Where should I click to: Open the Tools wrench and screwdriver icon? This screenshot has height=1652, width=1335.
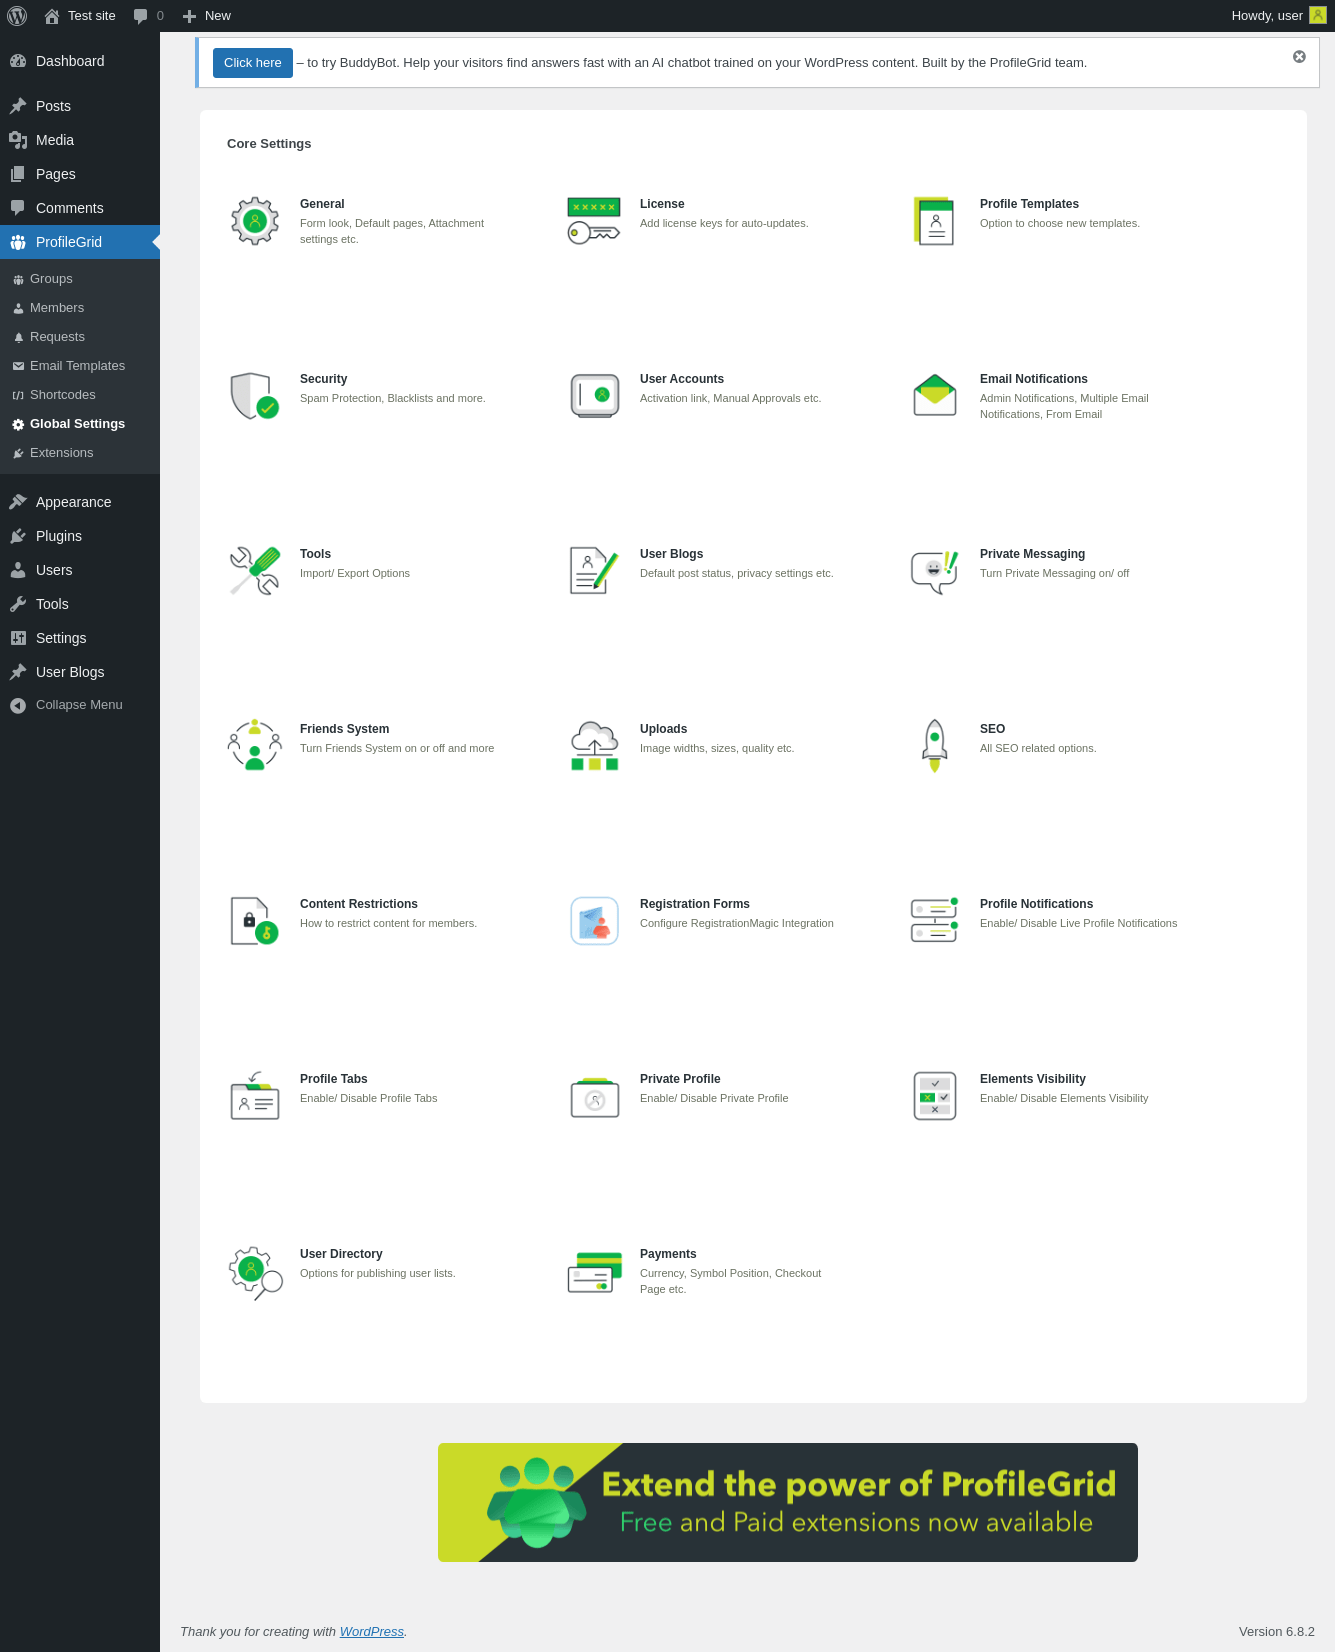coord(255,571)
